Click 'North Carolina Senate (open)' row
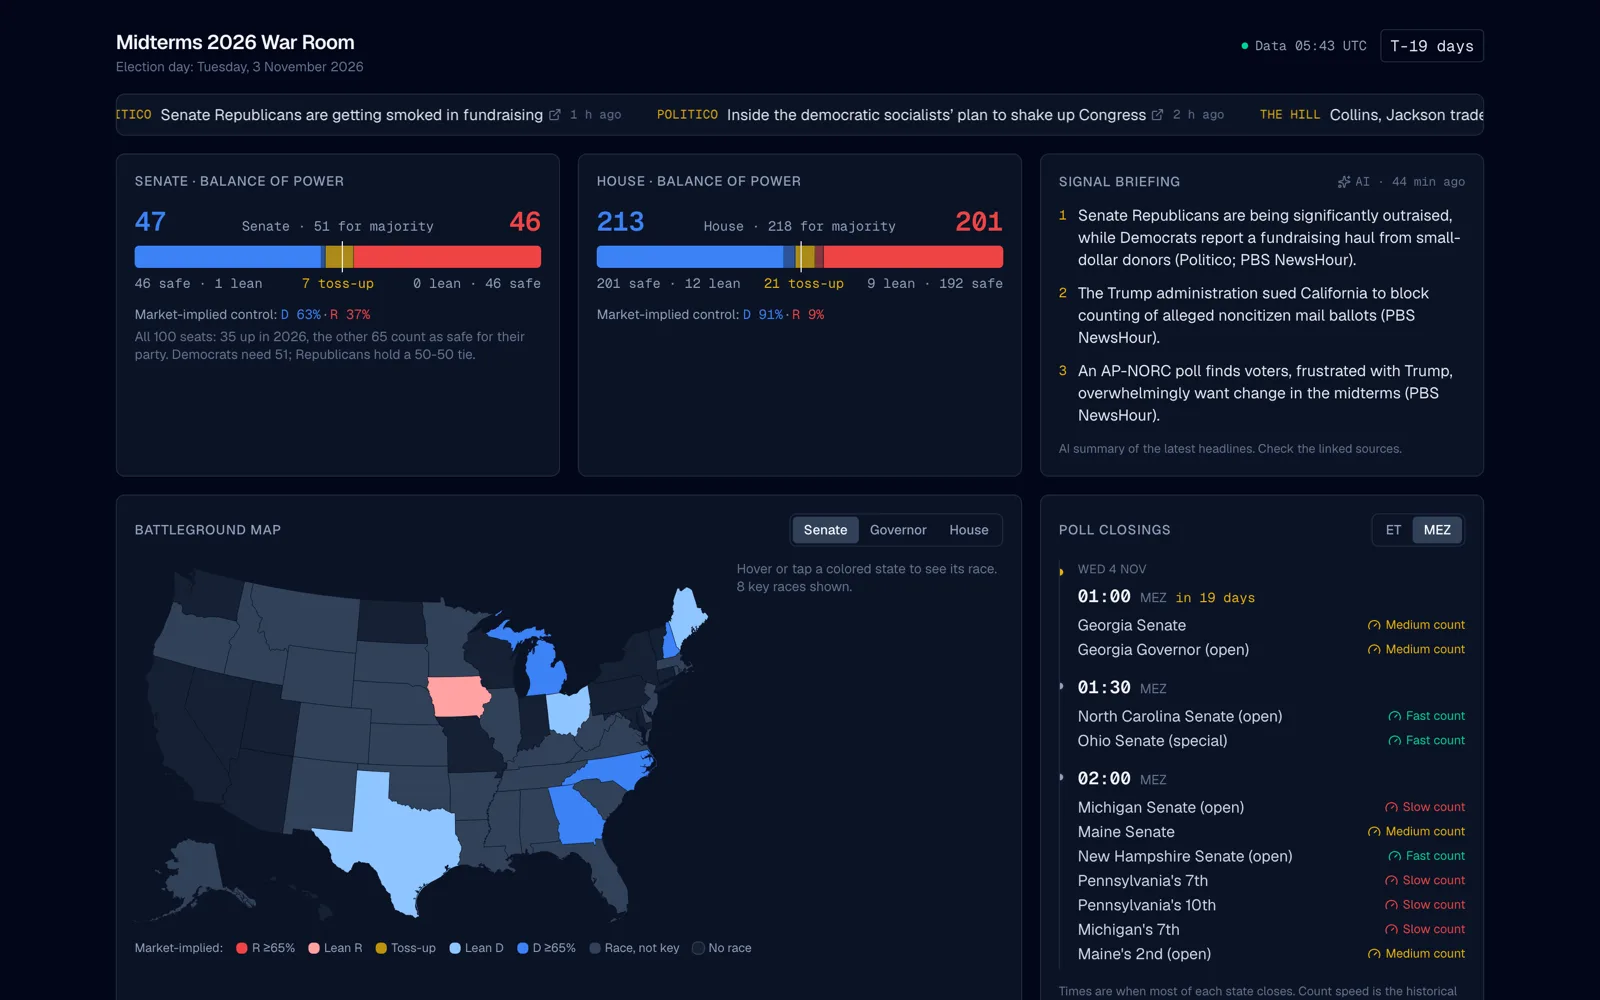Screen dimensions: 1600x1000 click(1271, 716)
